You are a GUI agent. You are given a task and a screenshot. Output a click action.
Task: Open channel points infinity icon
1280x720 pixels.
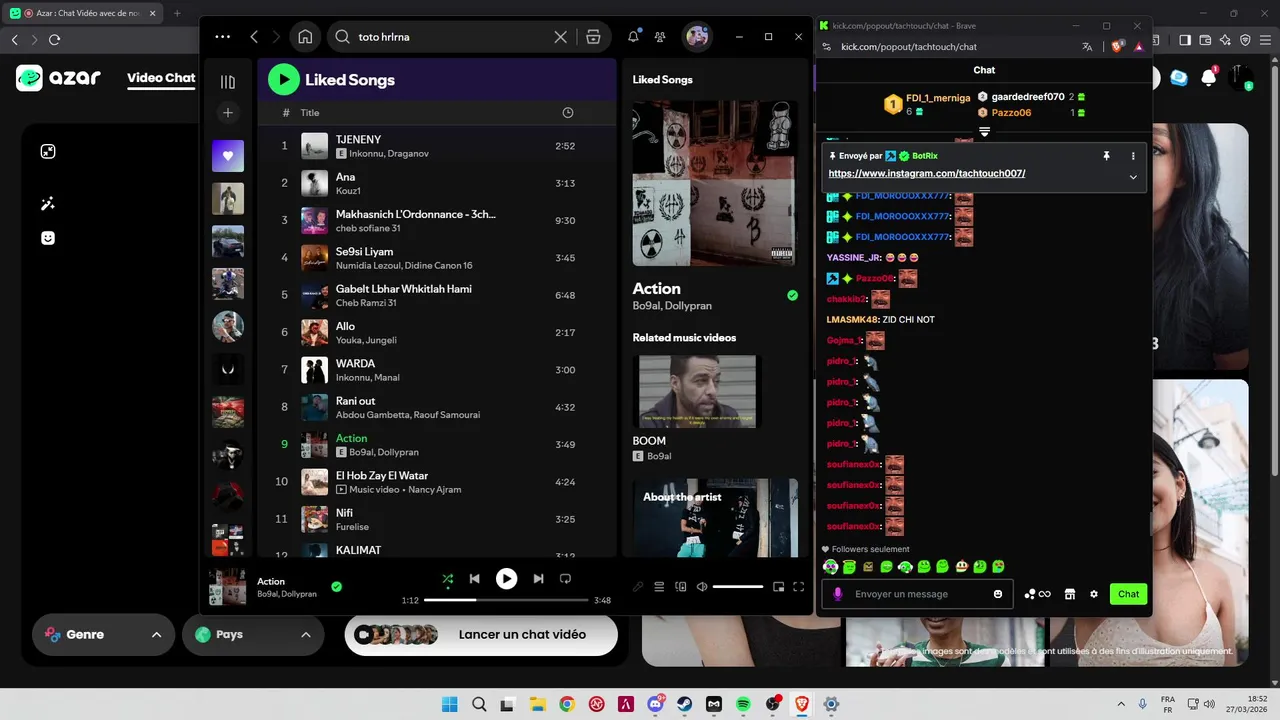pyautogui.click(x=1037, y=594)
